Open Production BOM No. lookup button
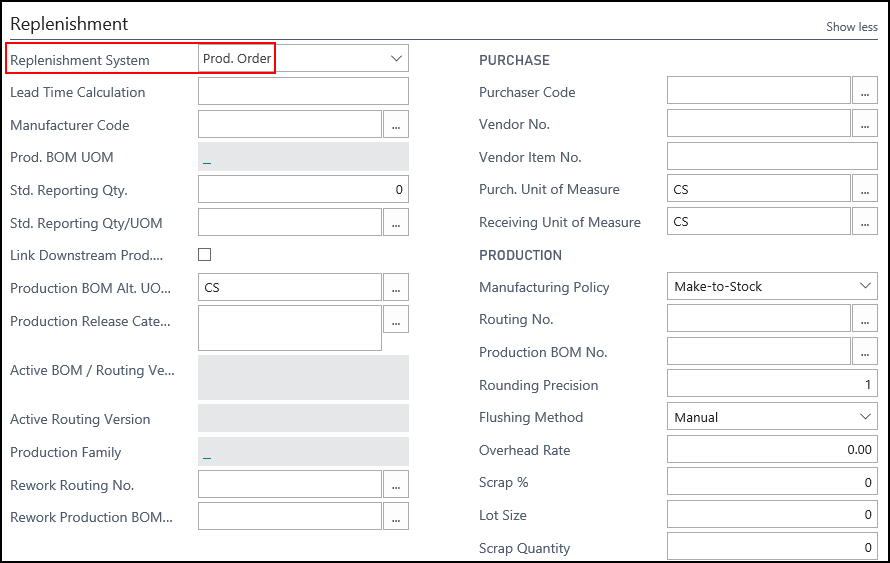This screenshot has width=890, height=563. (x=865, y=352)
